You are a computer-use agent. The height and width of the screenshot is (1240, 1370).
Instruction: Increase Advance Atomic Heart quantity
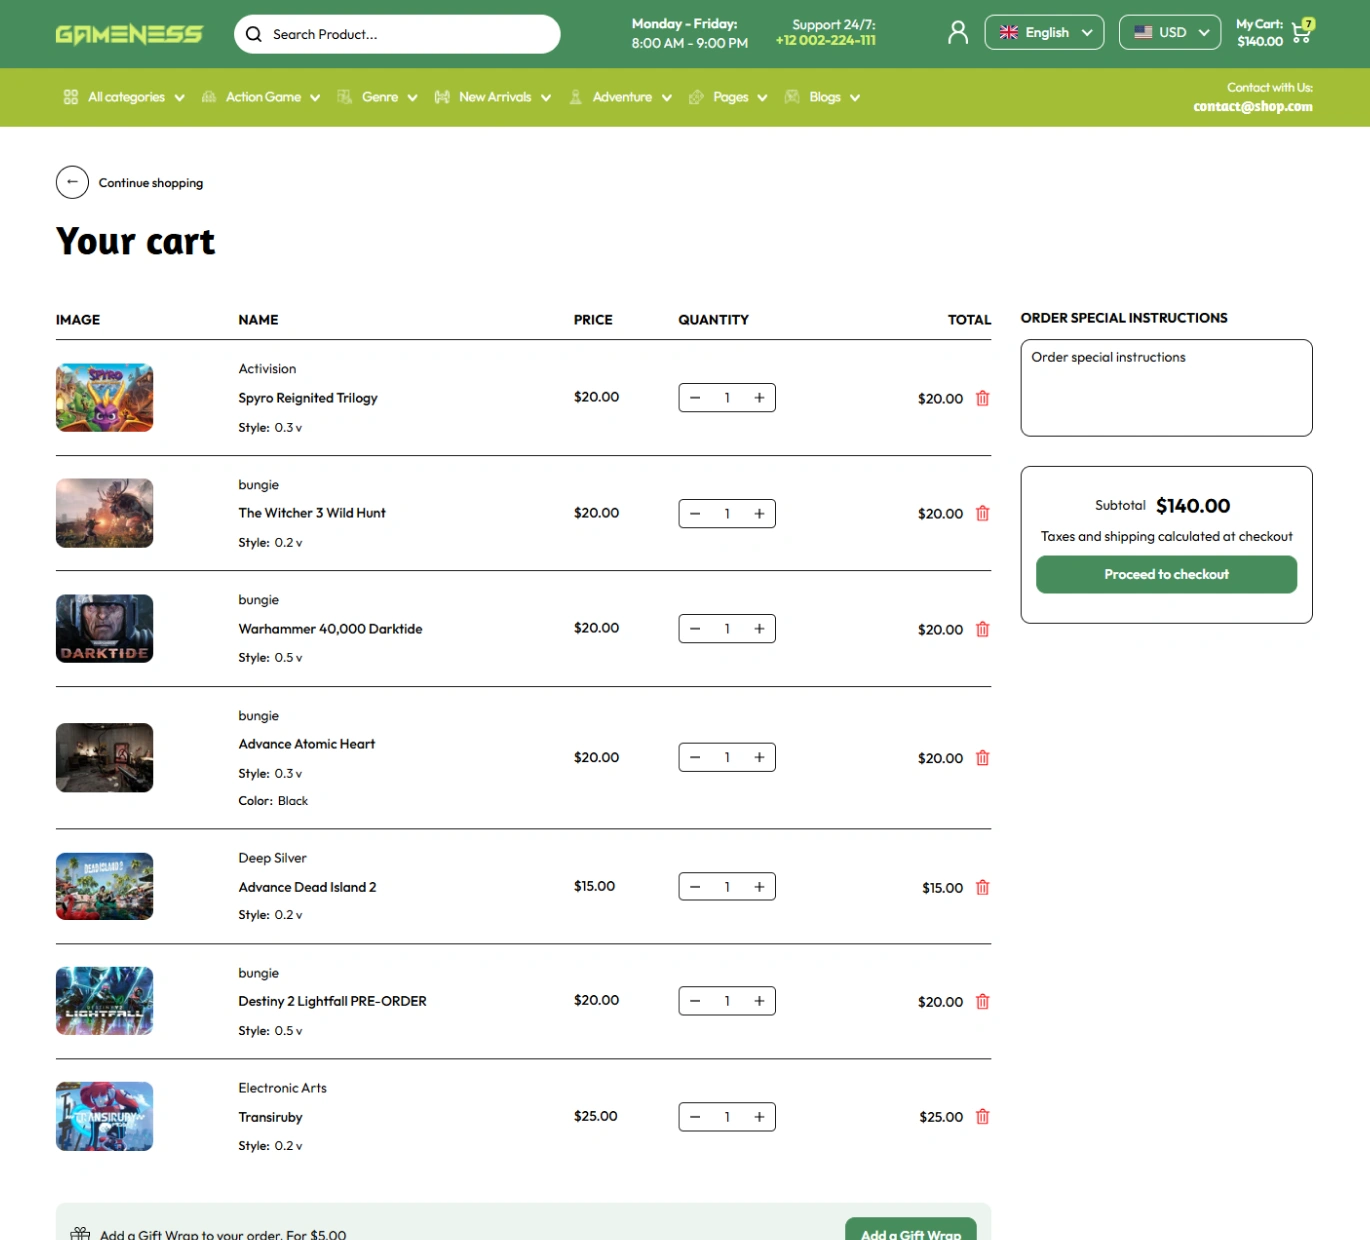[x=759, y=757]
